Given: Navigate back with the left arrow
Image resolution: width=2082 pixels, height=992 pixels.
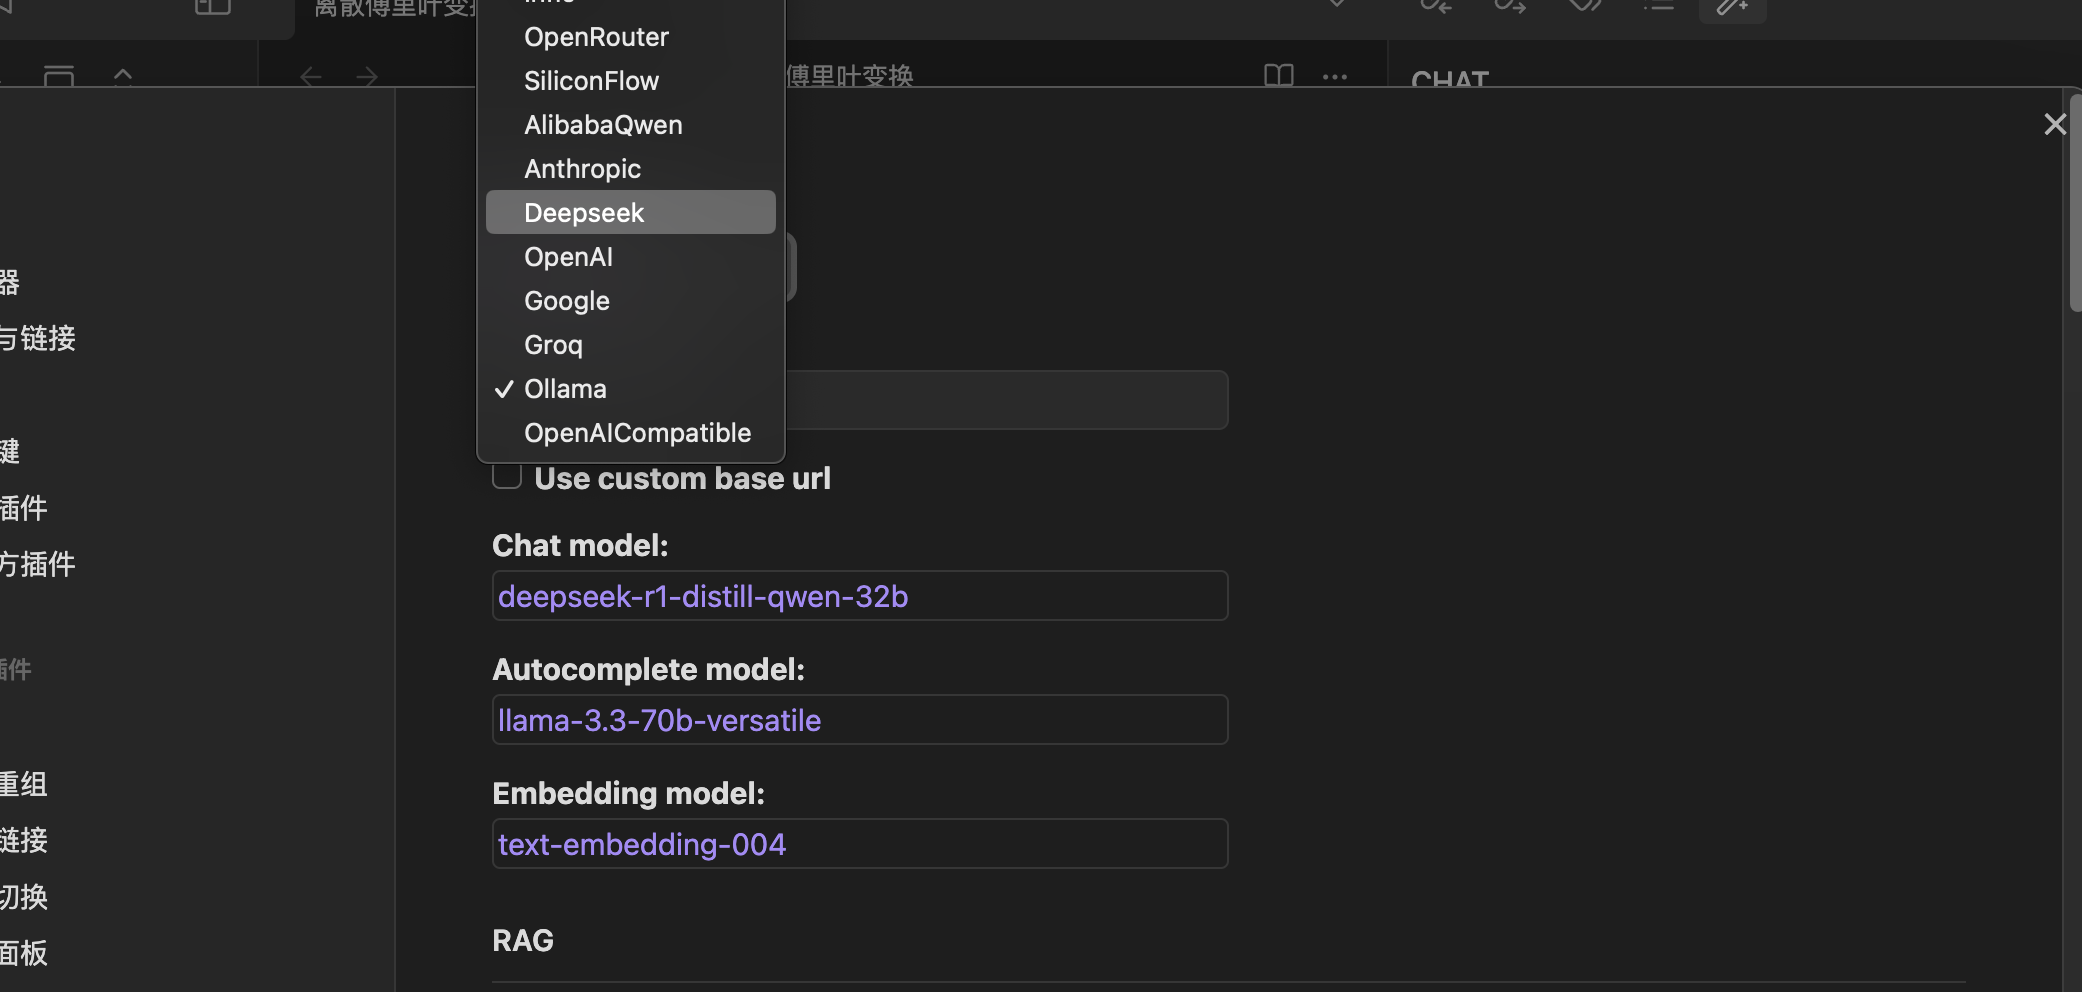Looking at the screenshot, I should click(x=311, y=76).
